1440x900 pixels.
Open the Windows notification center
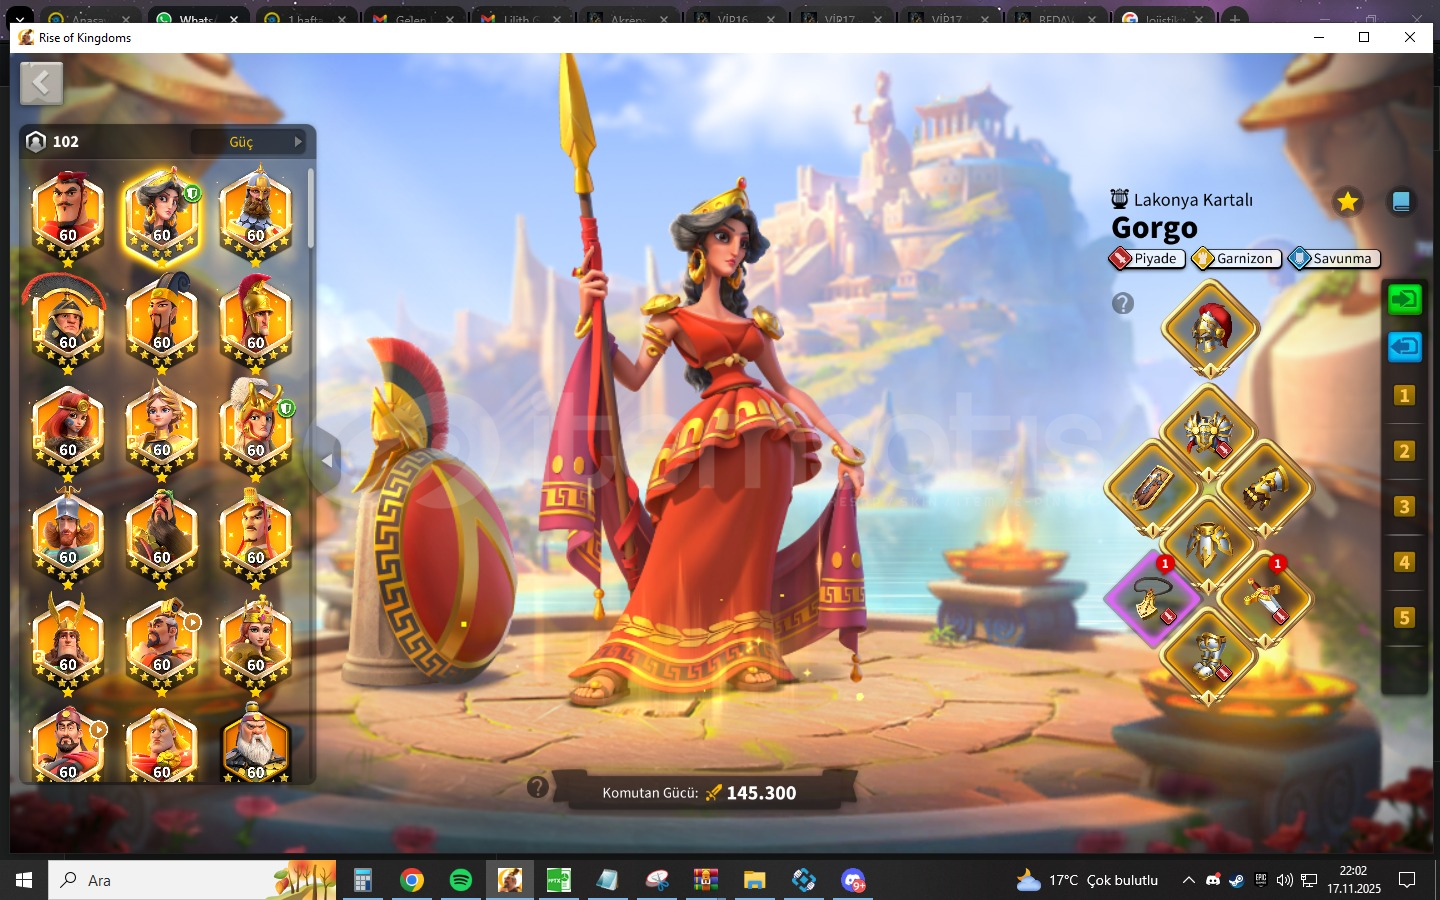pos(1407,880)
